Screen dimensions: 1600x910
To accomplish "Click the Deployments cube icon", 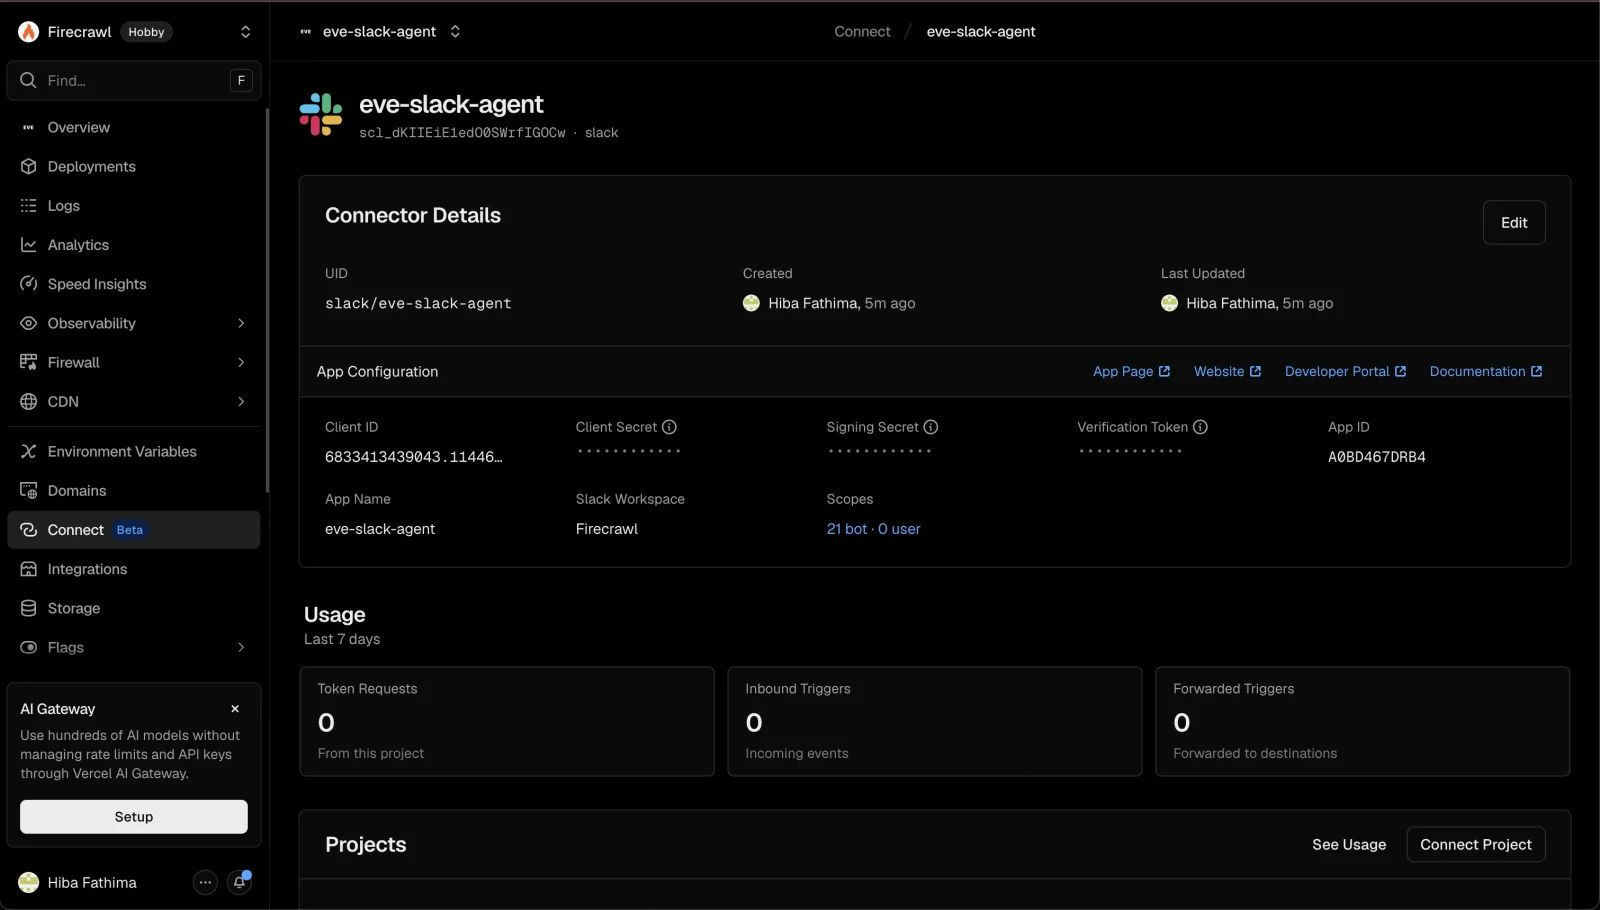I will coord(28,167).
